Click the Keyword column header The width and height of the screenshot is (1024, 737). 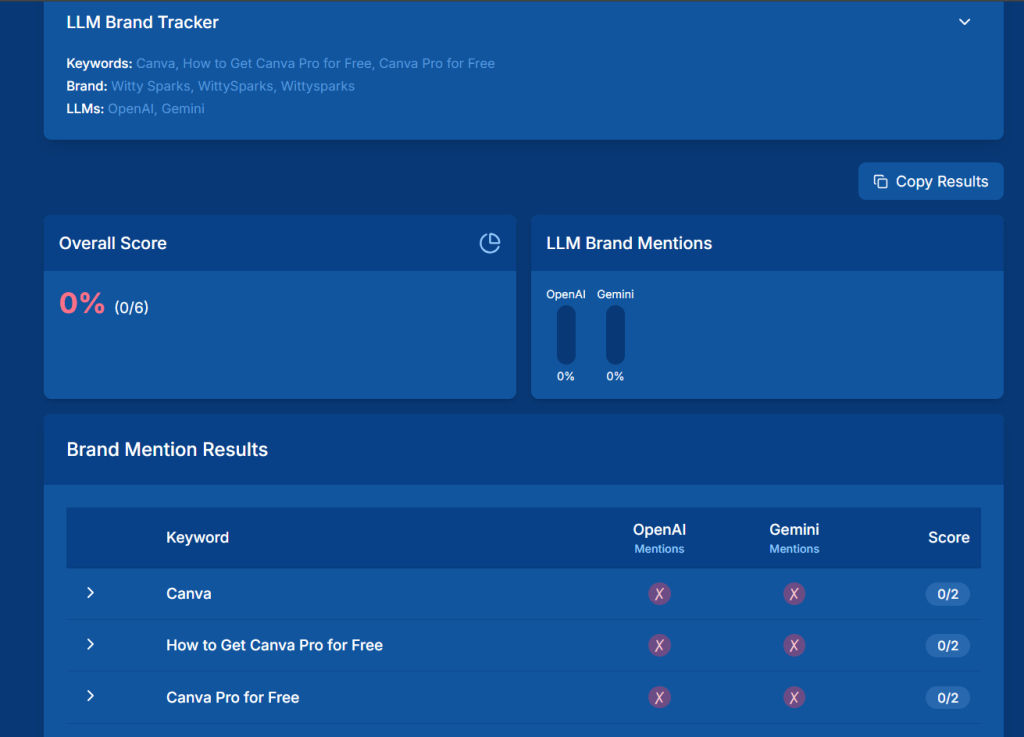(x=197, y=537)
